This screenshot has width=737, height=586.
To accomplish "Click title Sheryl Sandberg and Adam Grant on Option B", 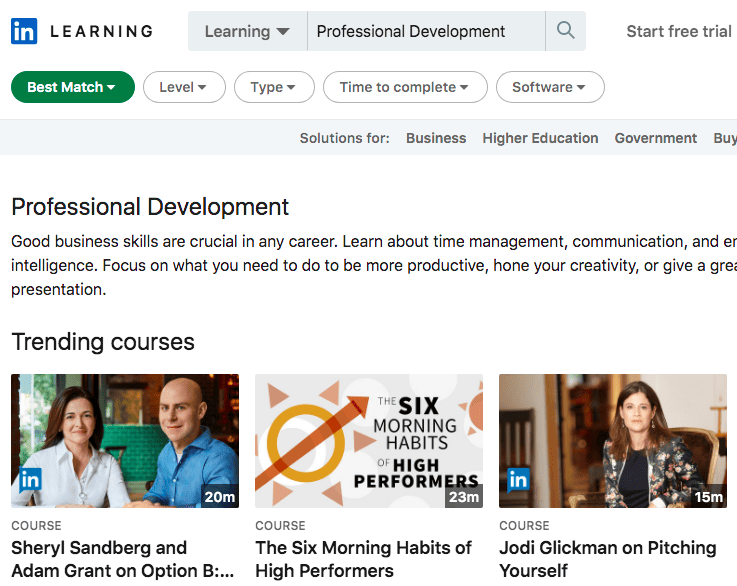I will (x=123, y=559).
